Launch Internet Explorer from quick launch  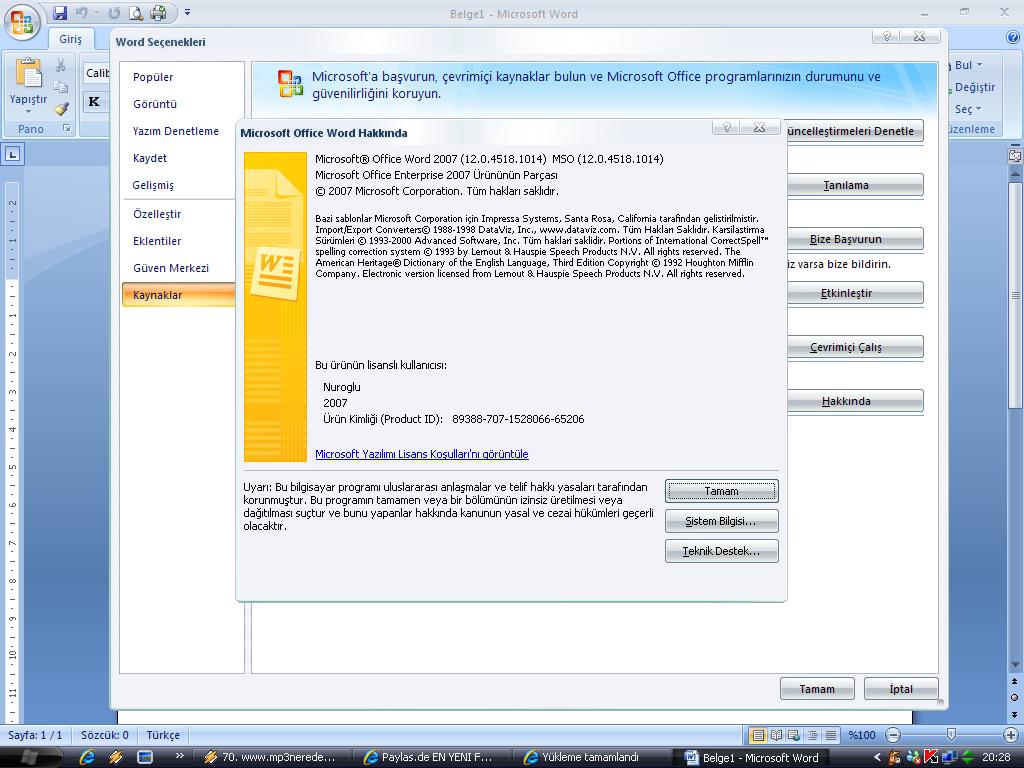(x=87, y=757)
